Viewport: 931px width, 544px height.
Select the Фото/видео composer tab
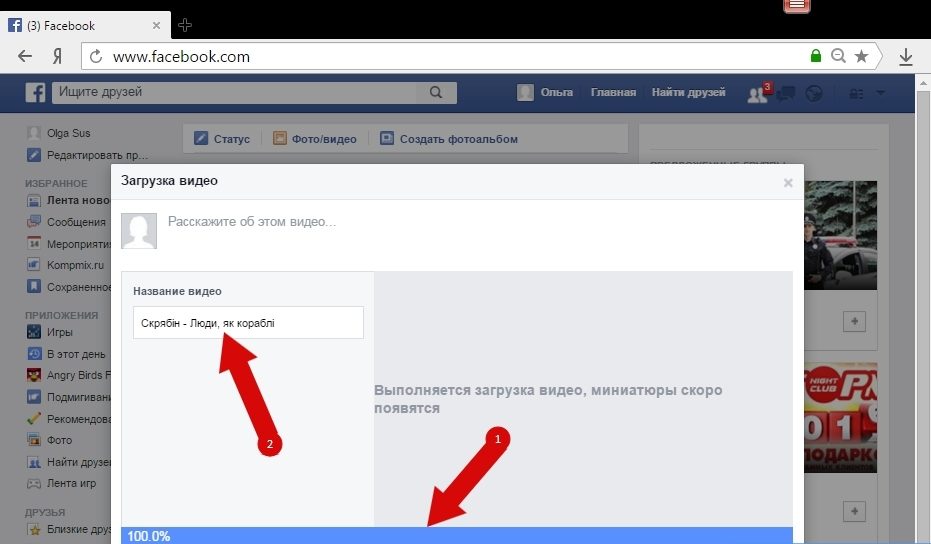[x=315, y=139]
